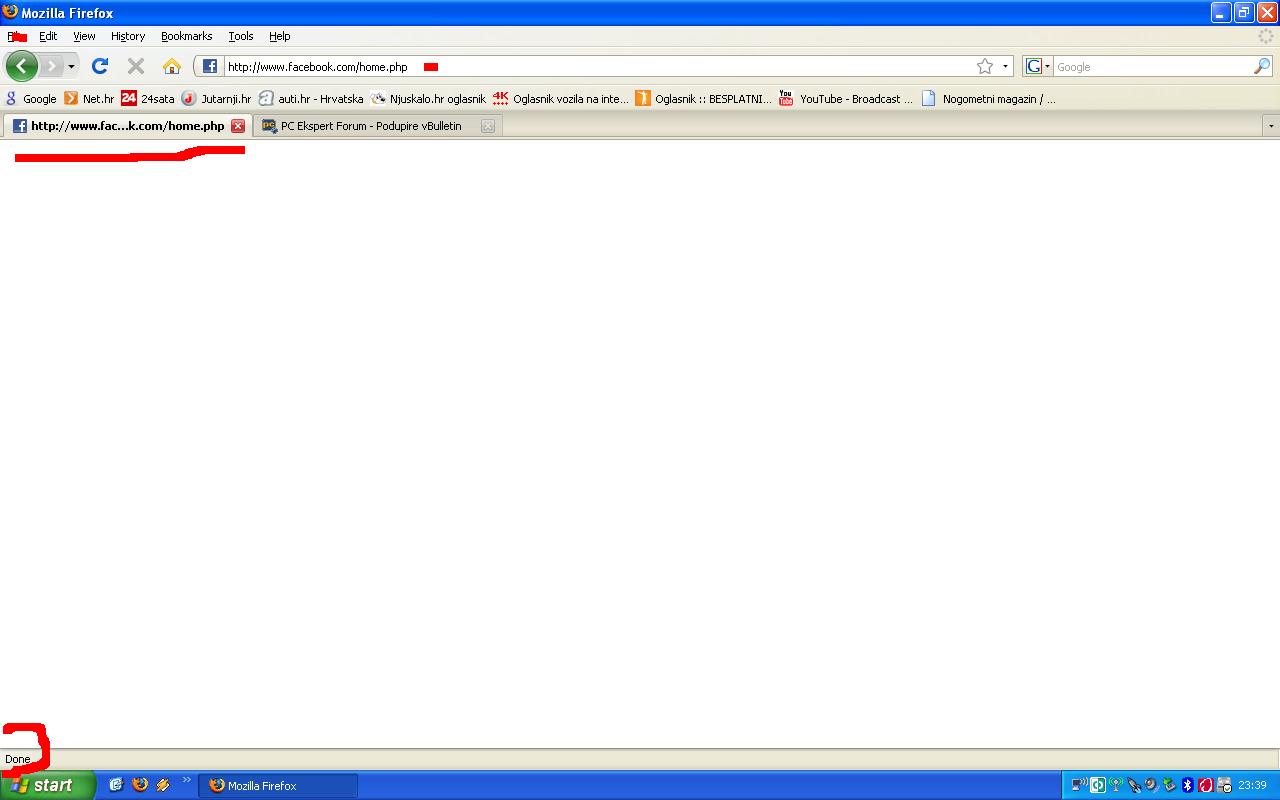Expand hidden Quick Launch items chevron

click(x=186, y=782)
